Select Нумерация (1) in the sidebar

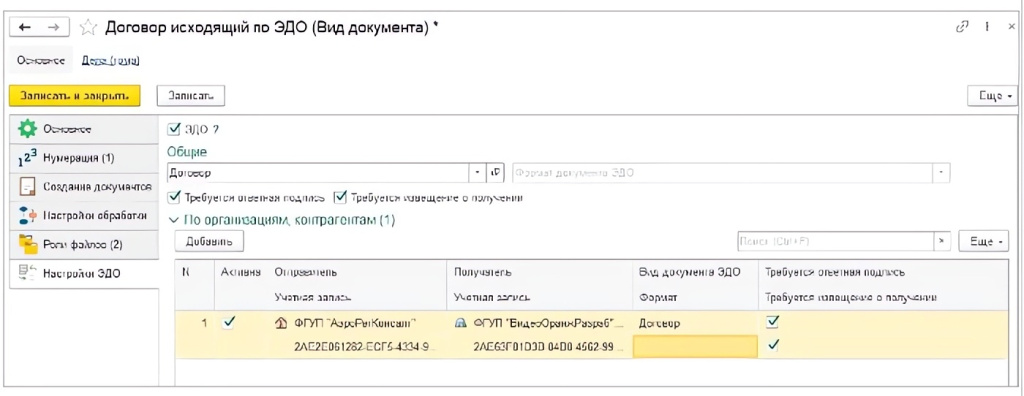(84, 157)
